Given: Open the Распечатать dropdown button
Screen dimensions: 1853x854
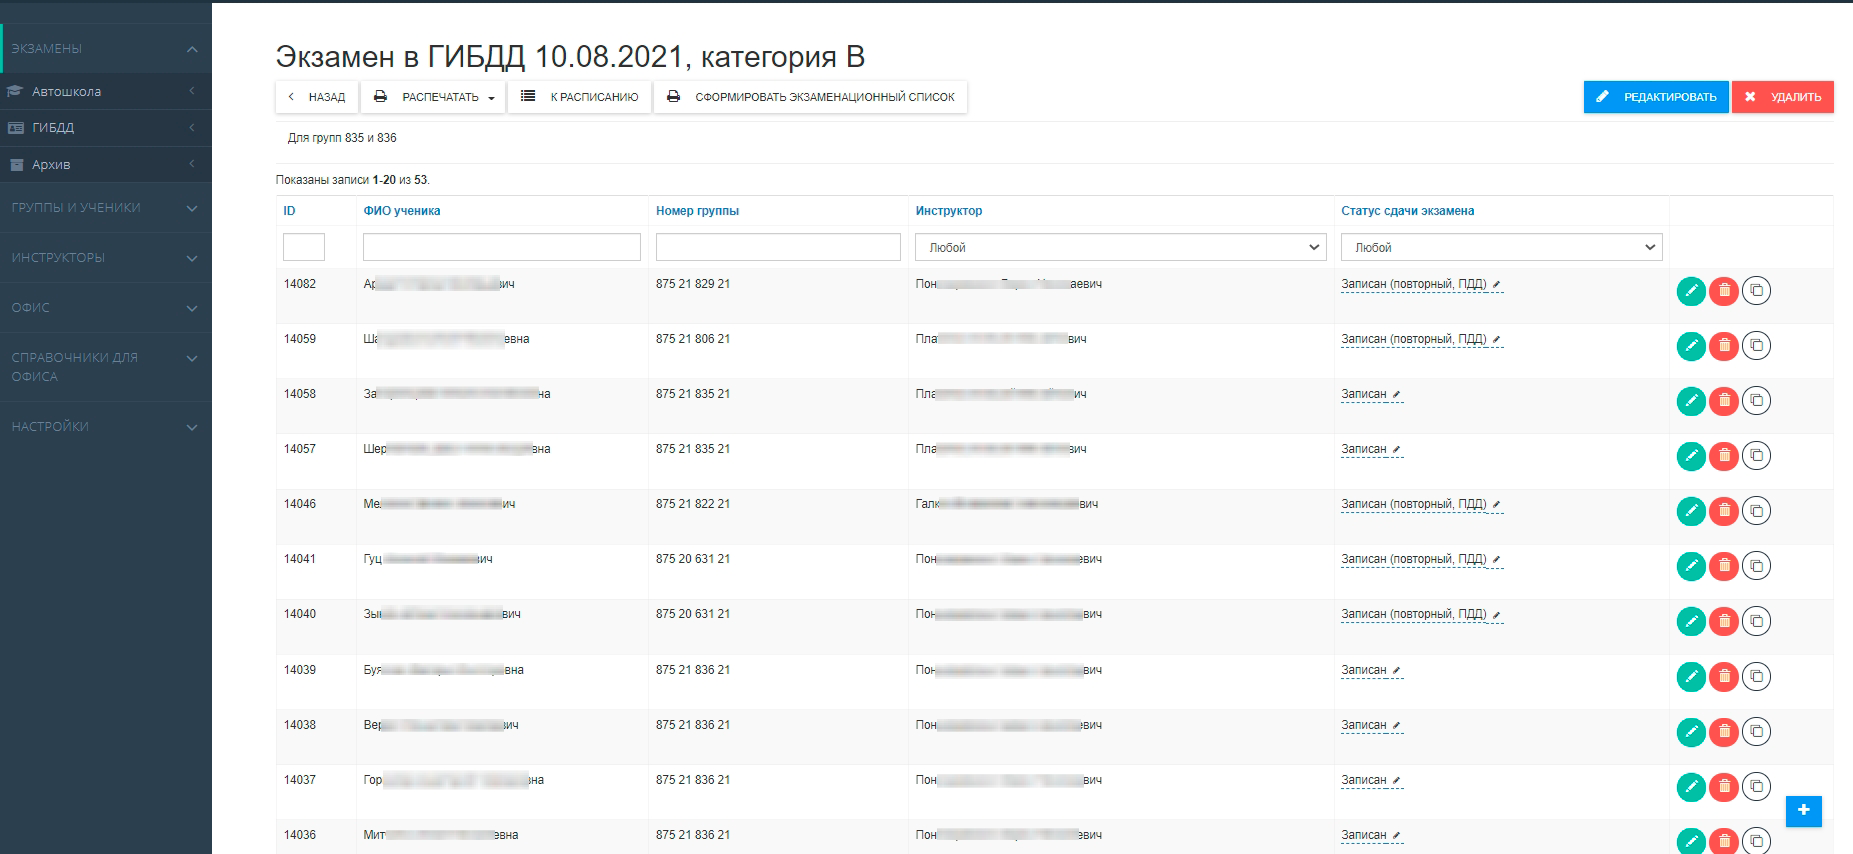Looking at the screenshot, I should point(434,97).
